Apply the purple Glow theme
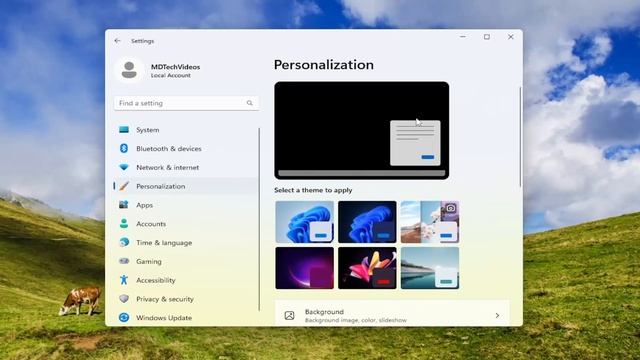This screenshot has height=360, width=640. [x=304, y=268]
